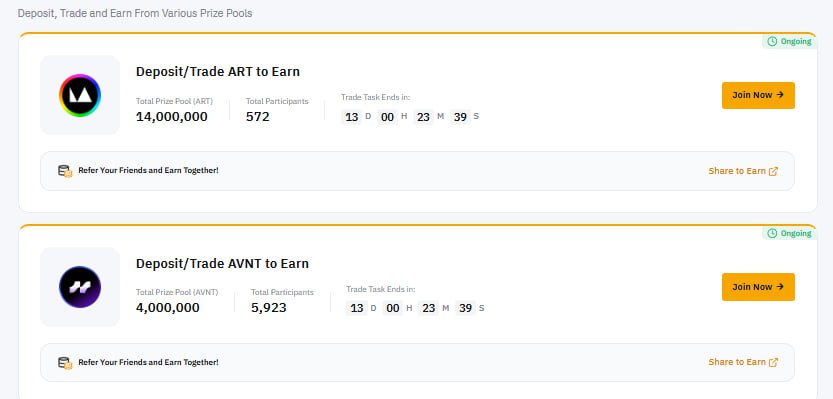Click the clock icon on AVNT Ongoing badge
The height and width of the screenshot is (399, 833).
(x=772, y=233)
